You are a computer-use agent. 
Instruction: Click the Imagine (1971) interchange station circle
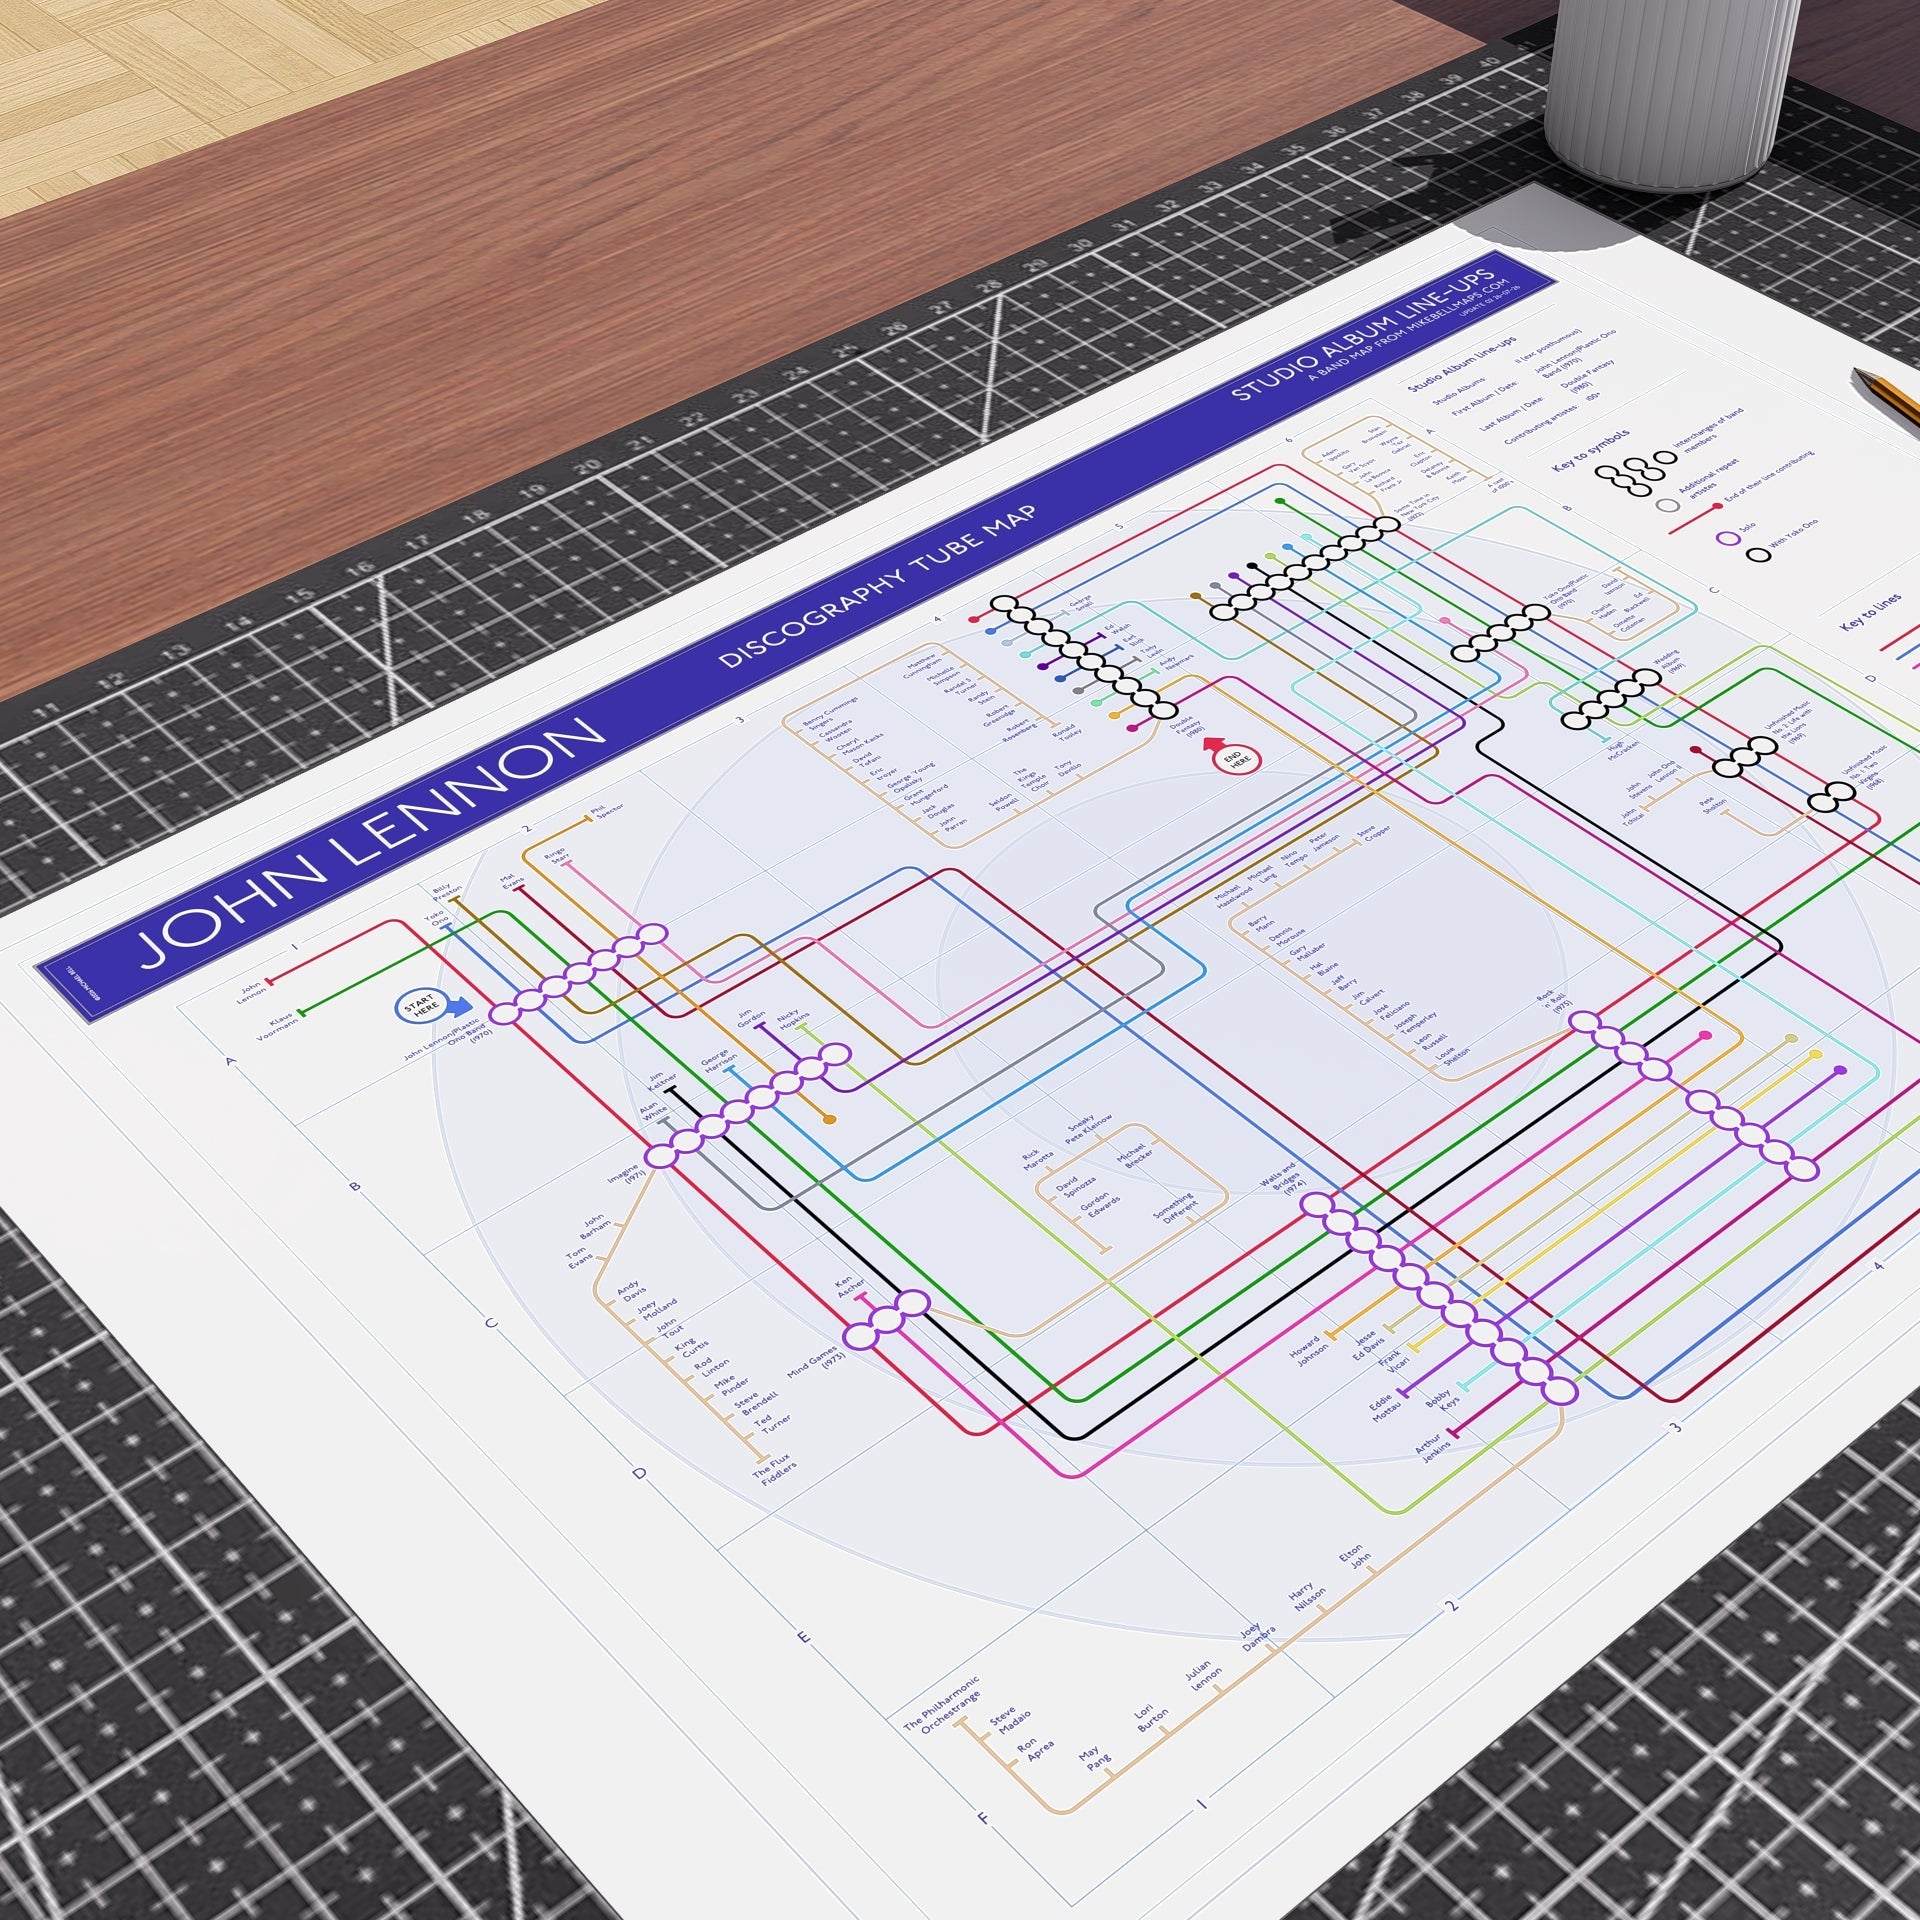click(661, 1155)
